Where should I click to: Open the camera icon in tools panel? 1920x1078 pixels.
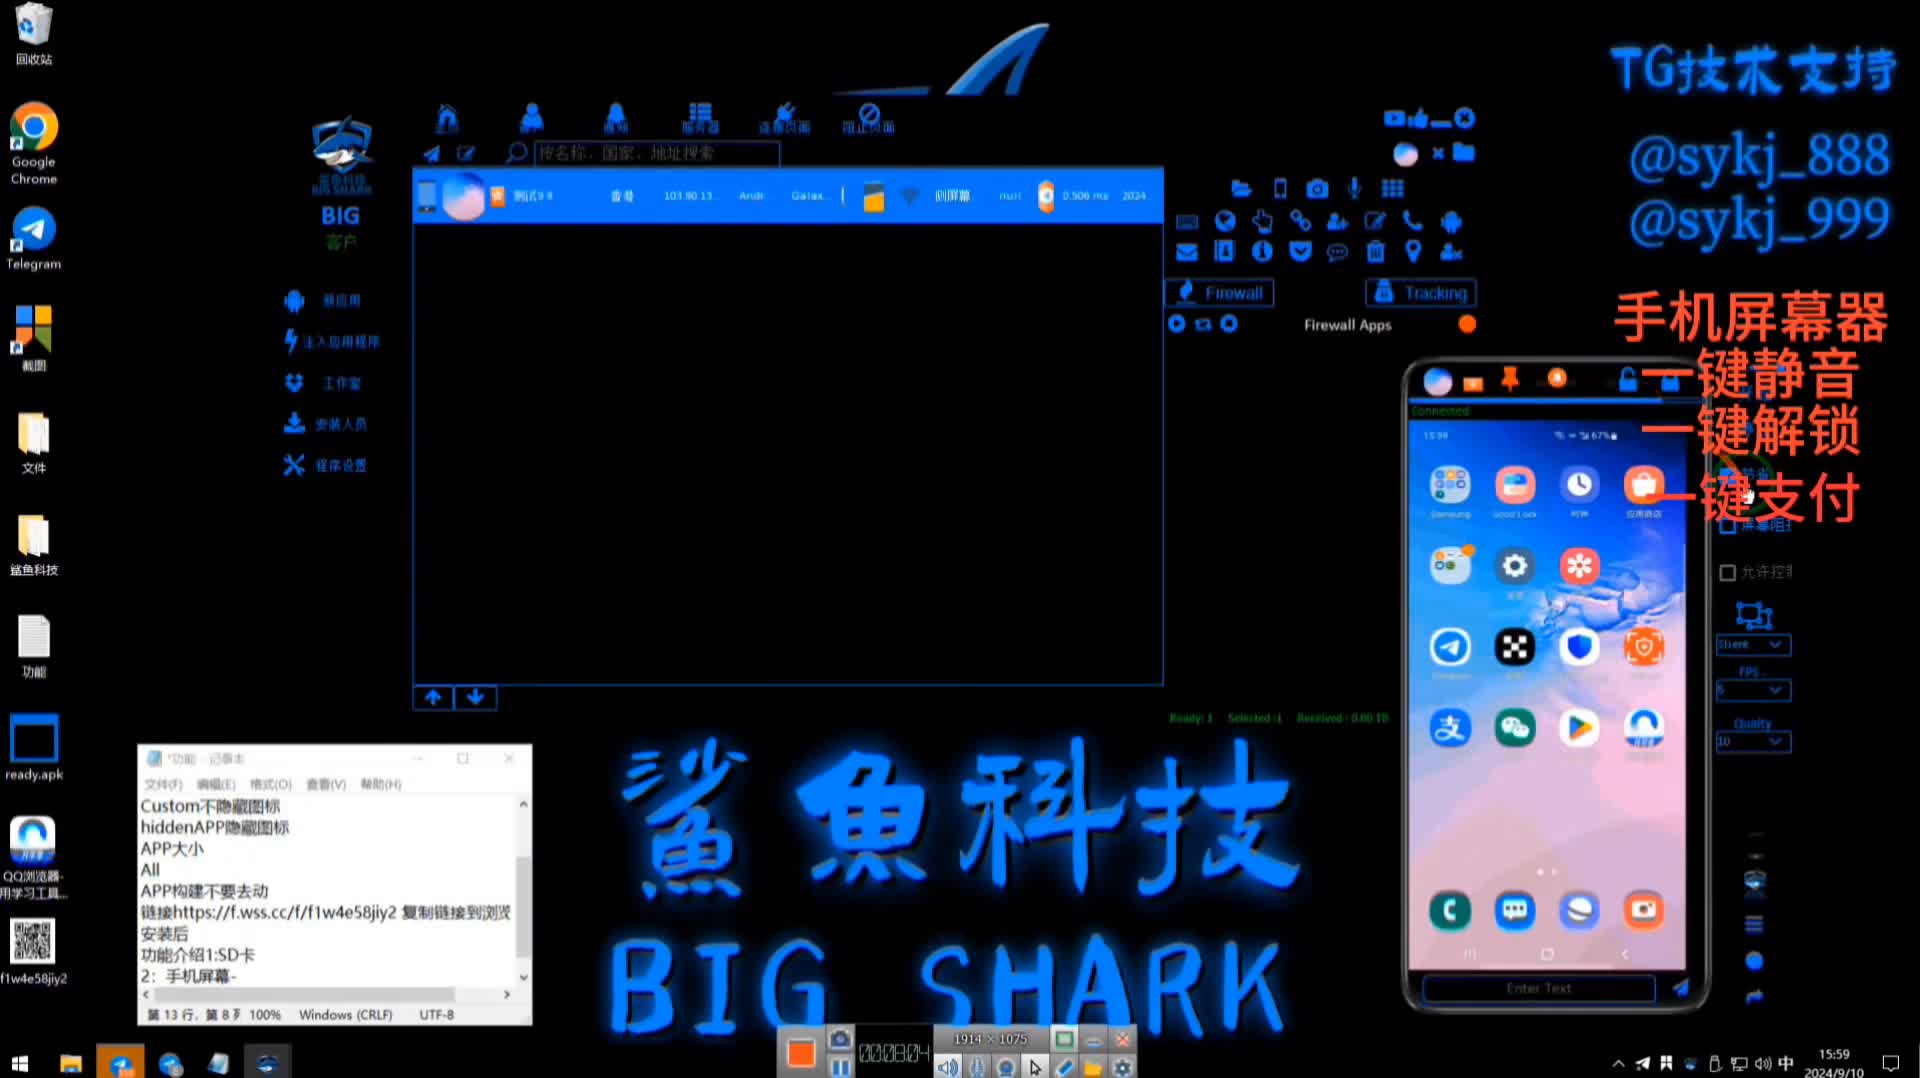[1317, 188]
